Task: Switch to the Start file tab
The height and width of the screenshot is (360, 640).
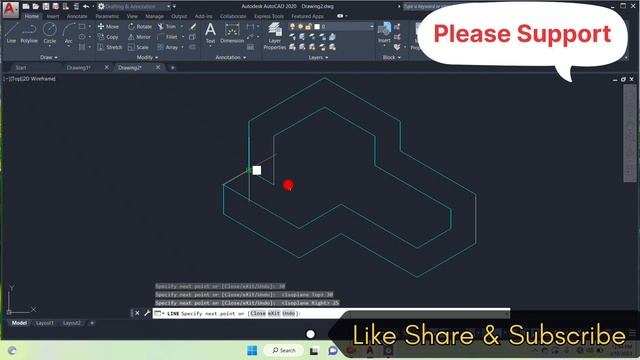Action: click(x=21, y=68)
